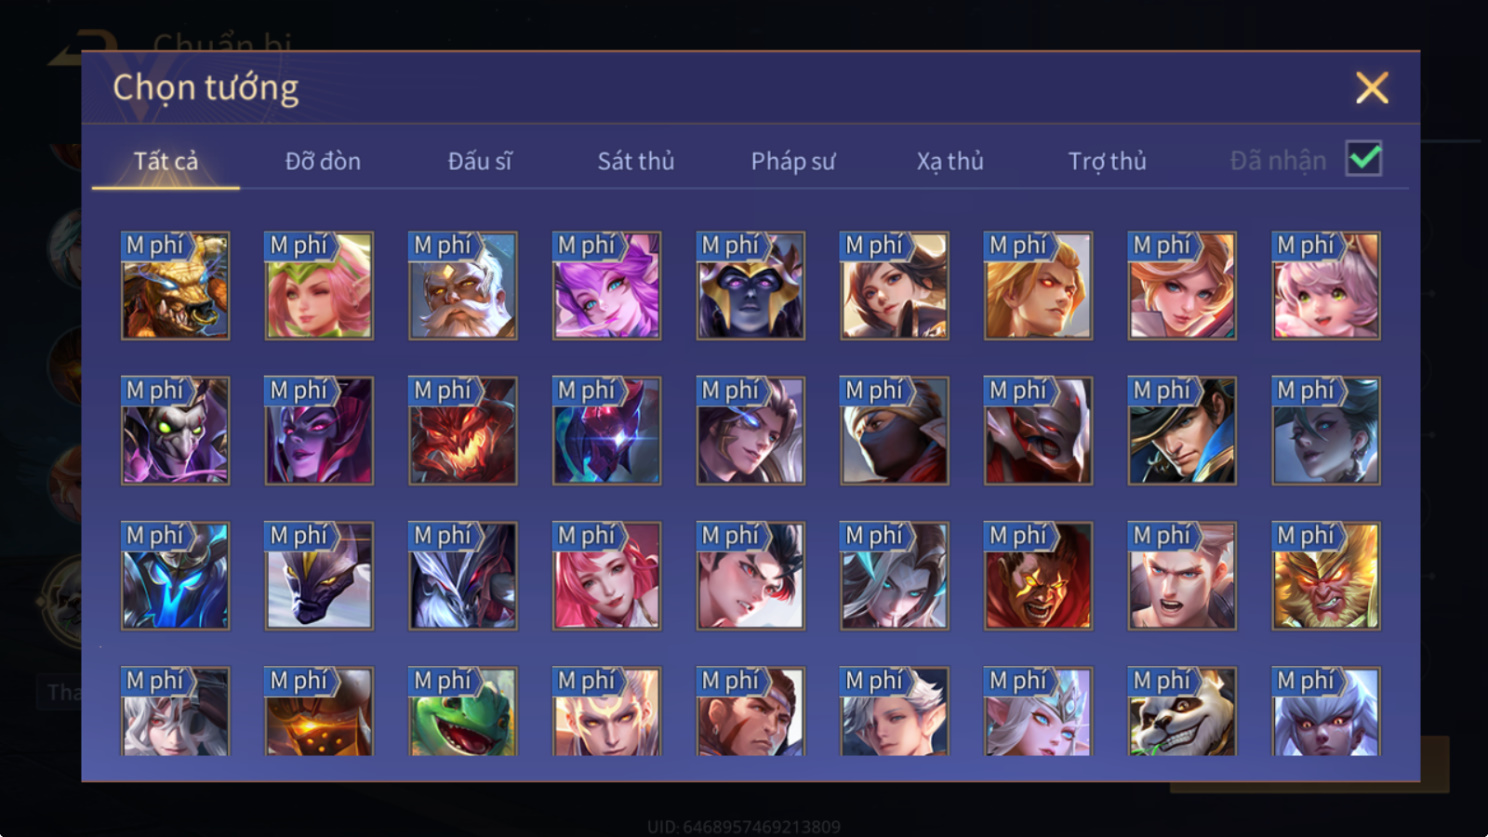1488x837 pixels.
Task: Select the golden monkey king hero
Action: [1326, 576]
